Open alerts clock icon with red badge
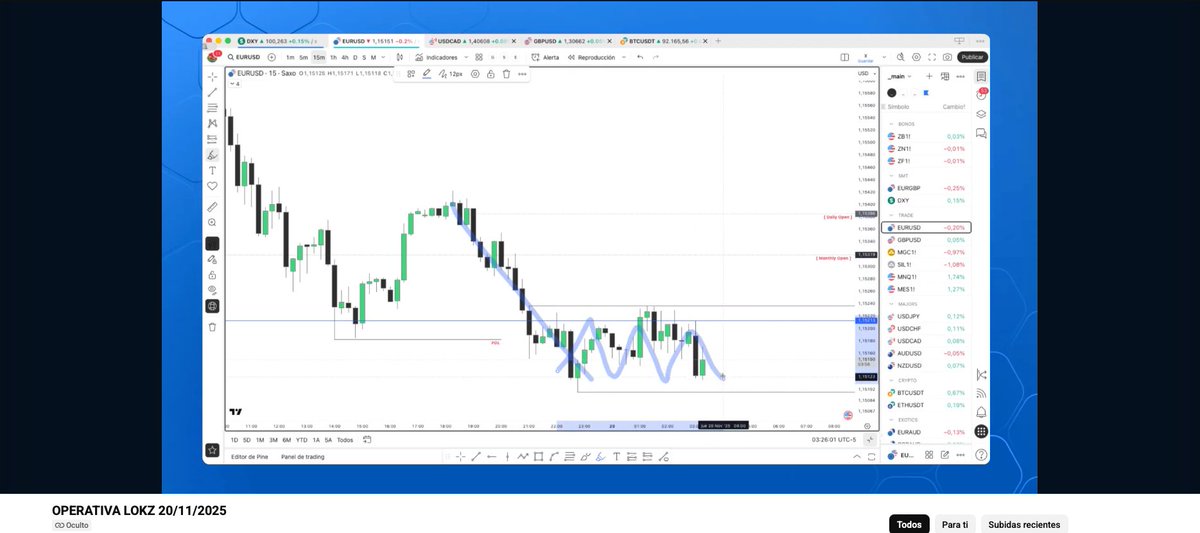Screen dimensions: 1200x533 point(981,95)
